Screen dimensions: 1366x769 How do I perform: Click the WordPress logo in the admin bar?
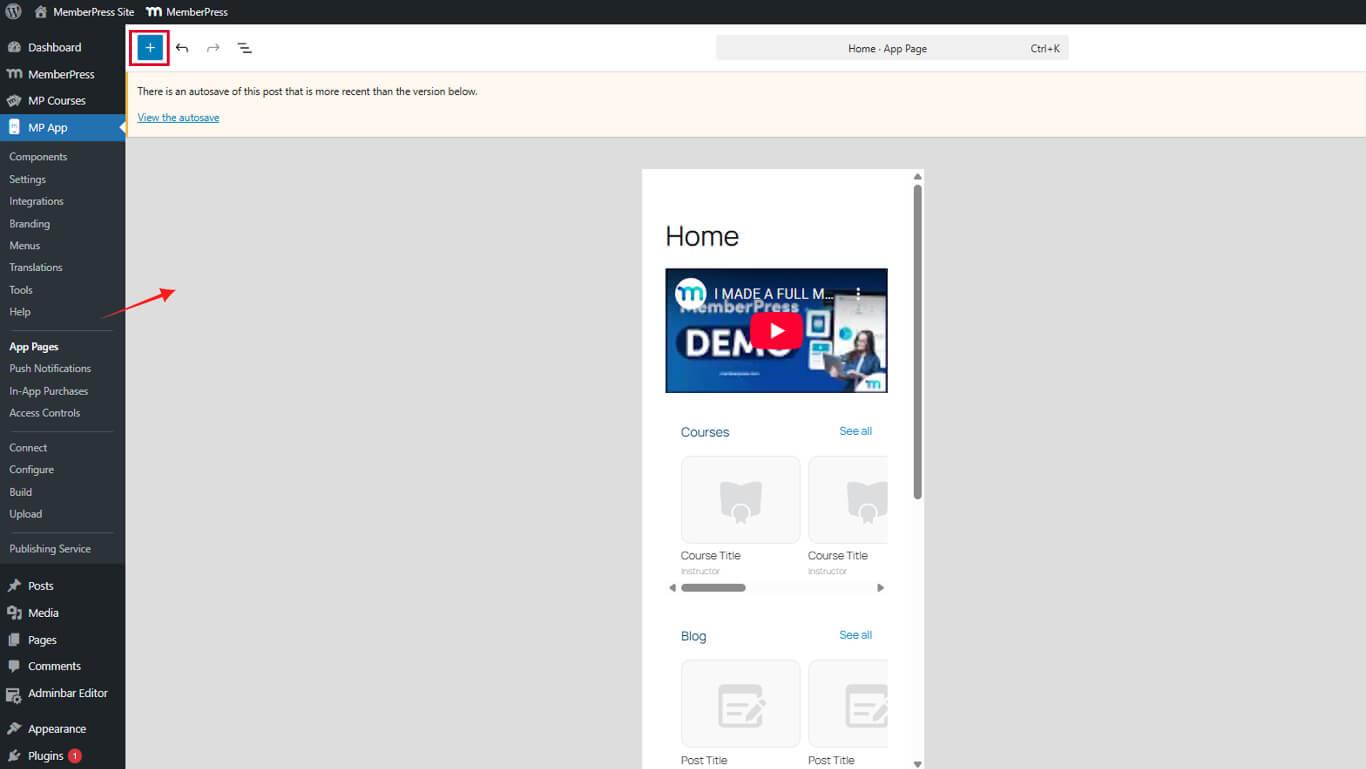point(11,12)
